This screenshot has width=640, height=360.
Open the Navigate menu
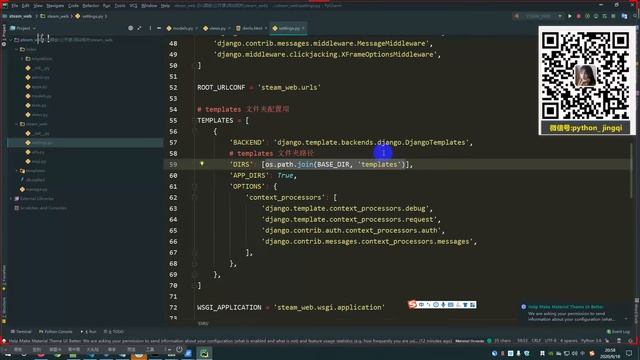coord(55,6)
